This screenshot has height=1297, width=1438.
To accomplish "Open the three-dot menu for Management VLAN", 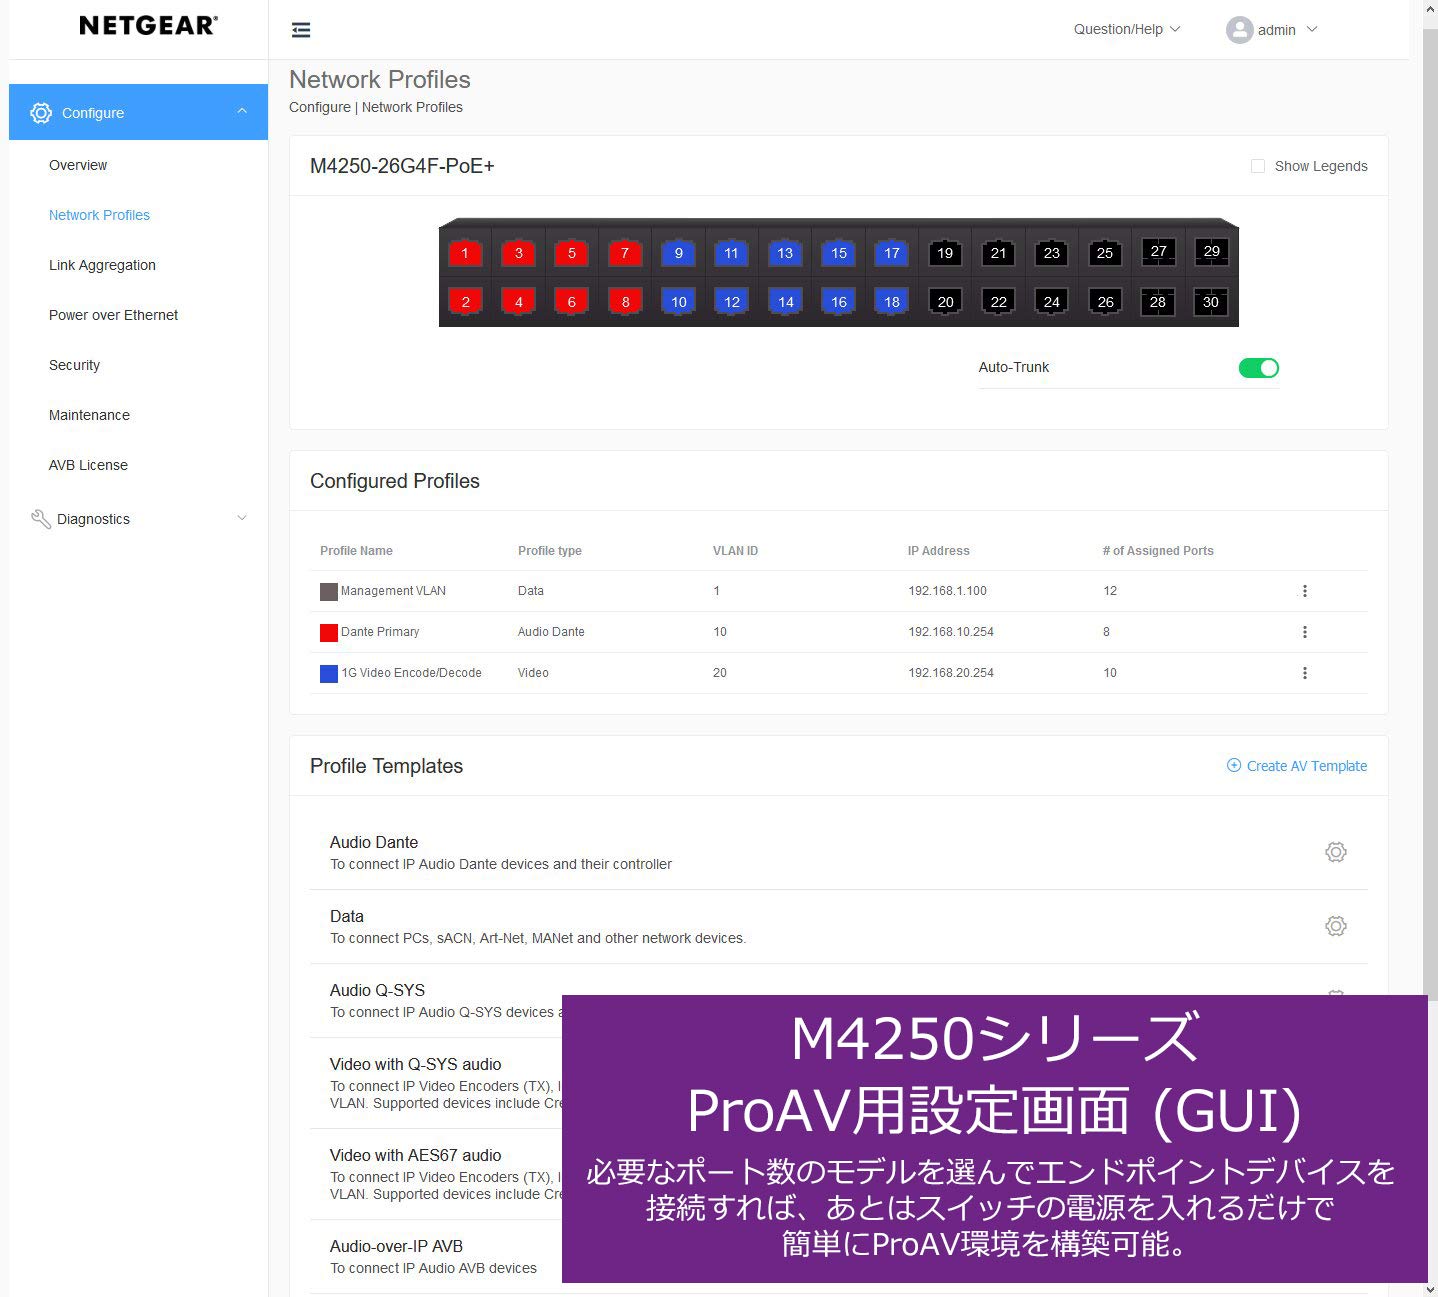I will [1305, 591].
